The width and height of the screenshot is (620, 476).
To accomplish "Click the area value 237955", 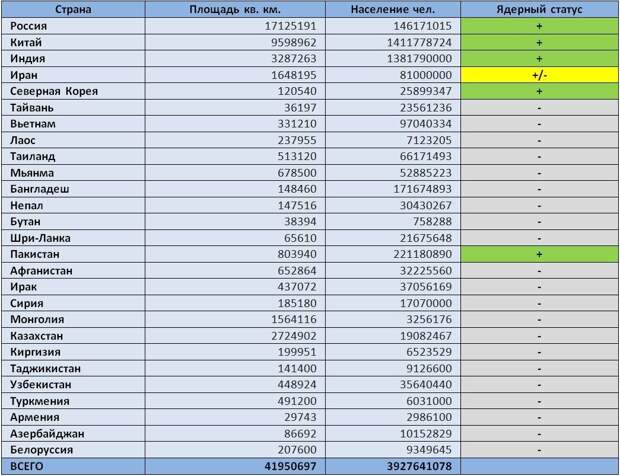I will coord(297,140).
